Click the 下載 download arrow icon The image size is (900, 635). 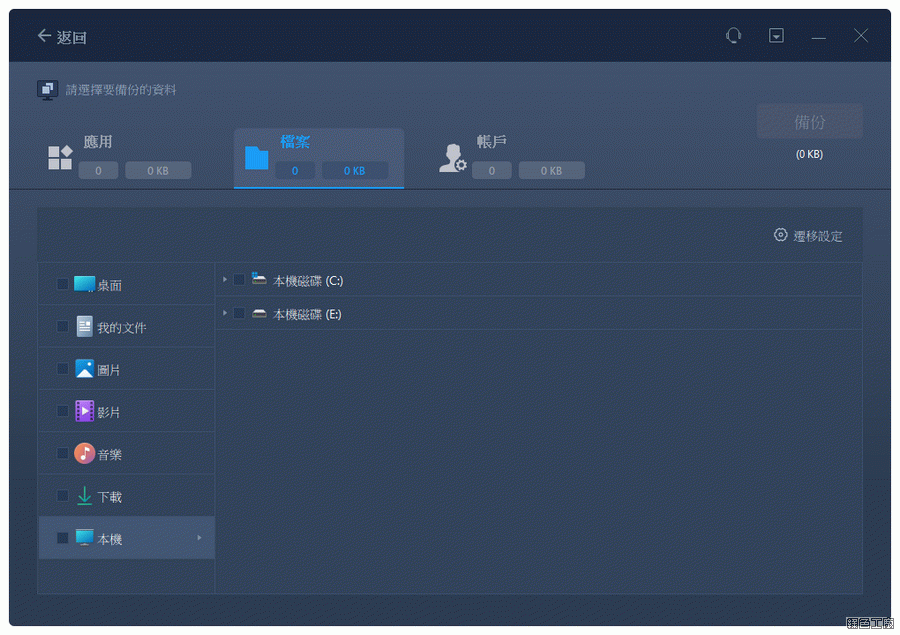[84, 496]
